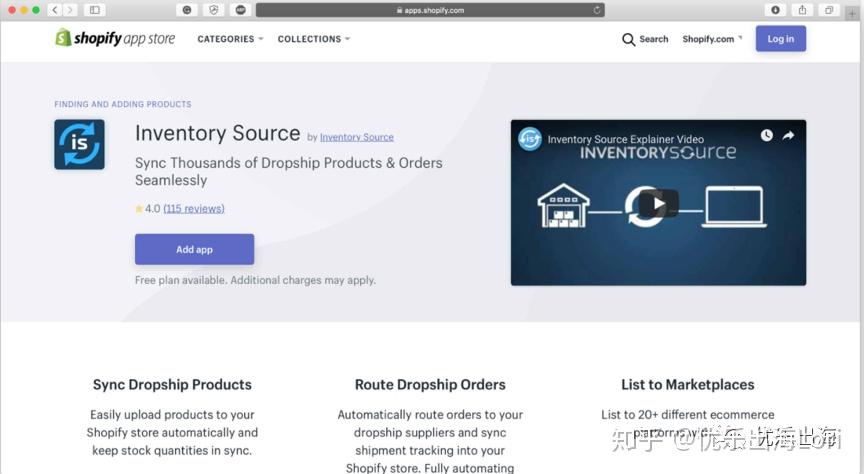The height and width of the screenshot is (474, 864).
Task: Click the Sync Dropship Products heading
Action: (172, 385)
